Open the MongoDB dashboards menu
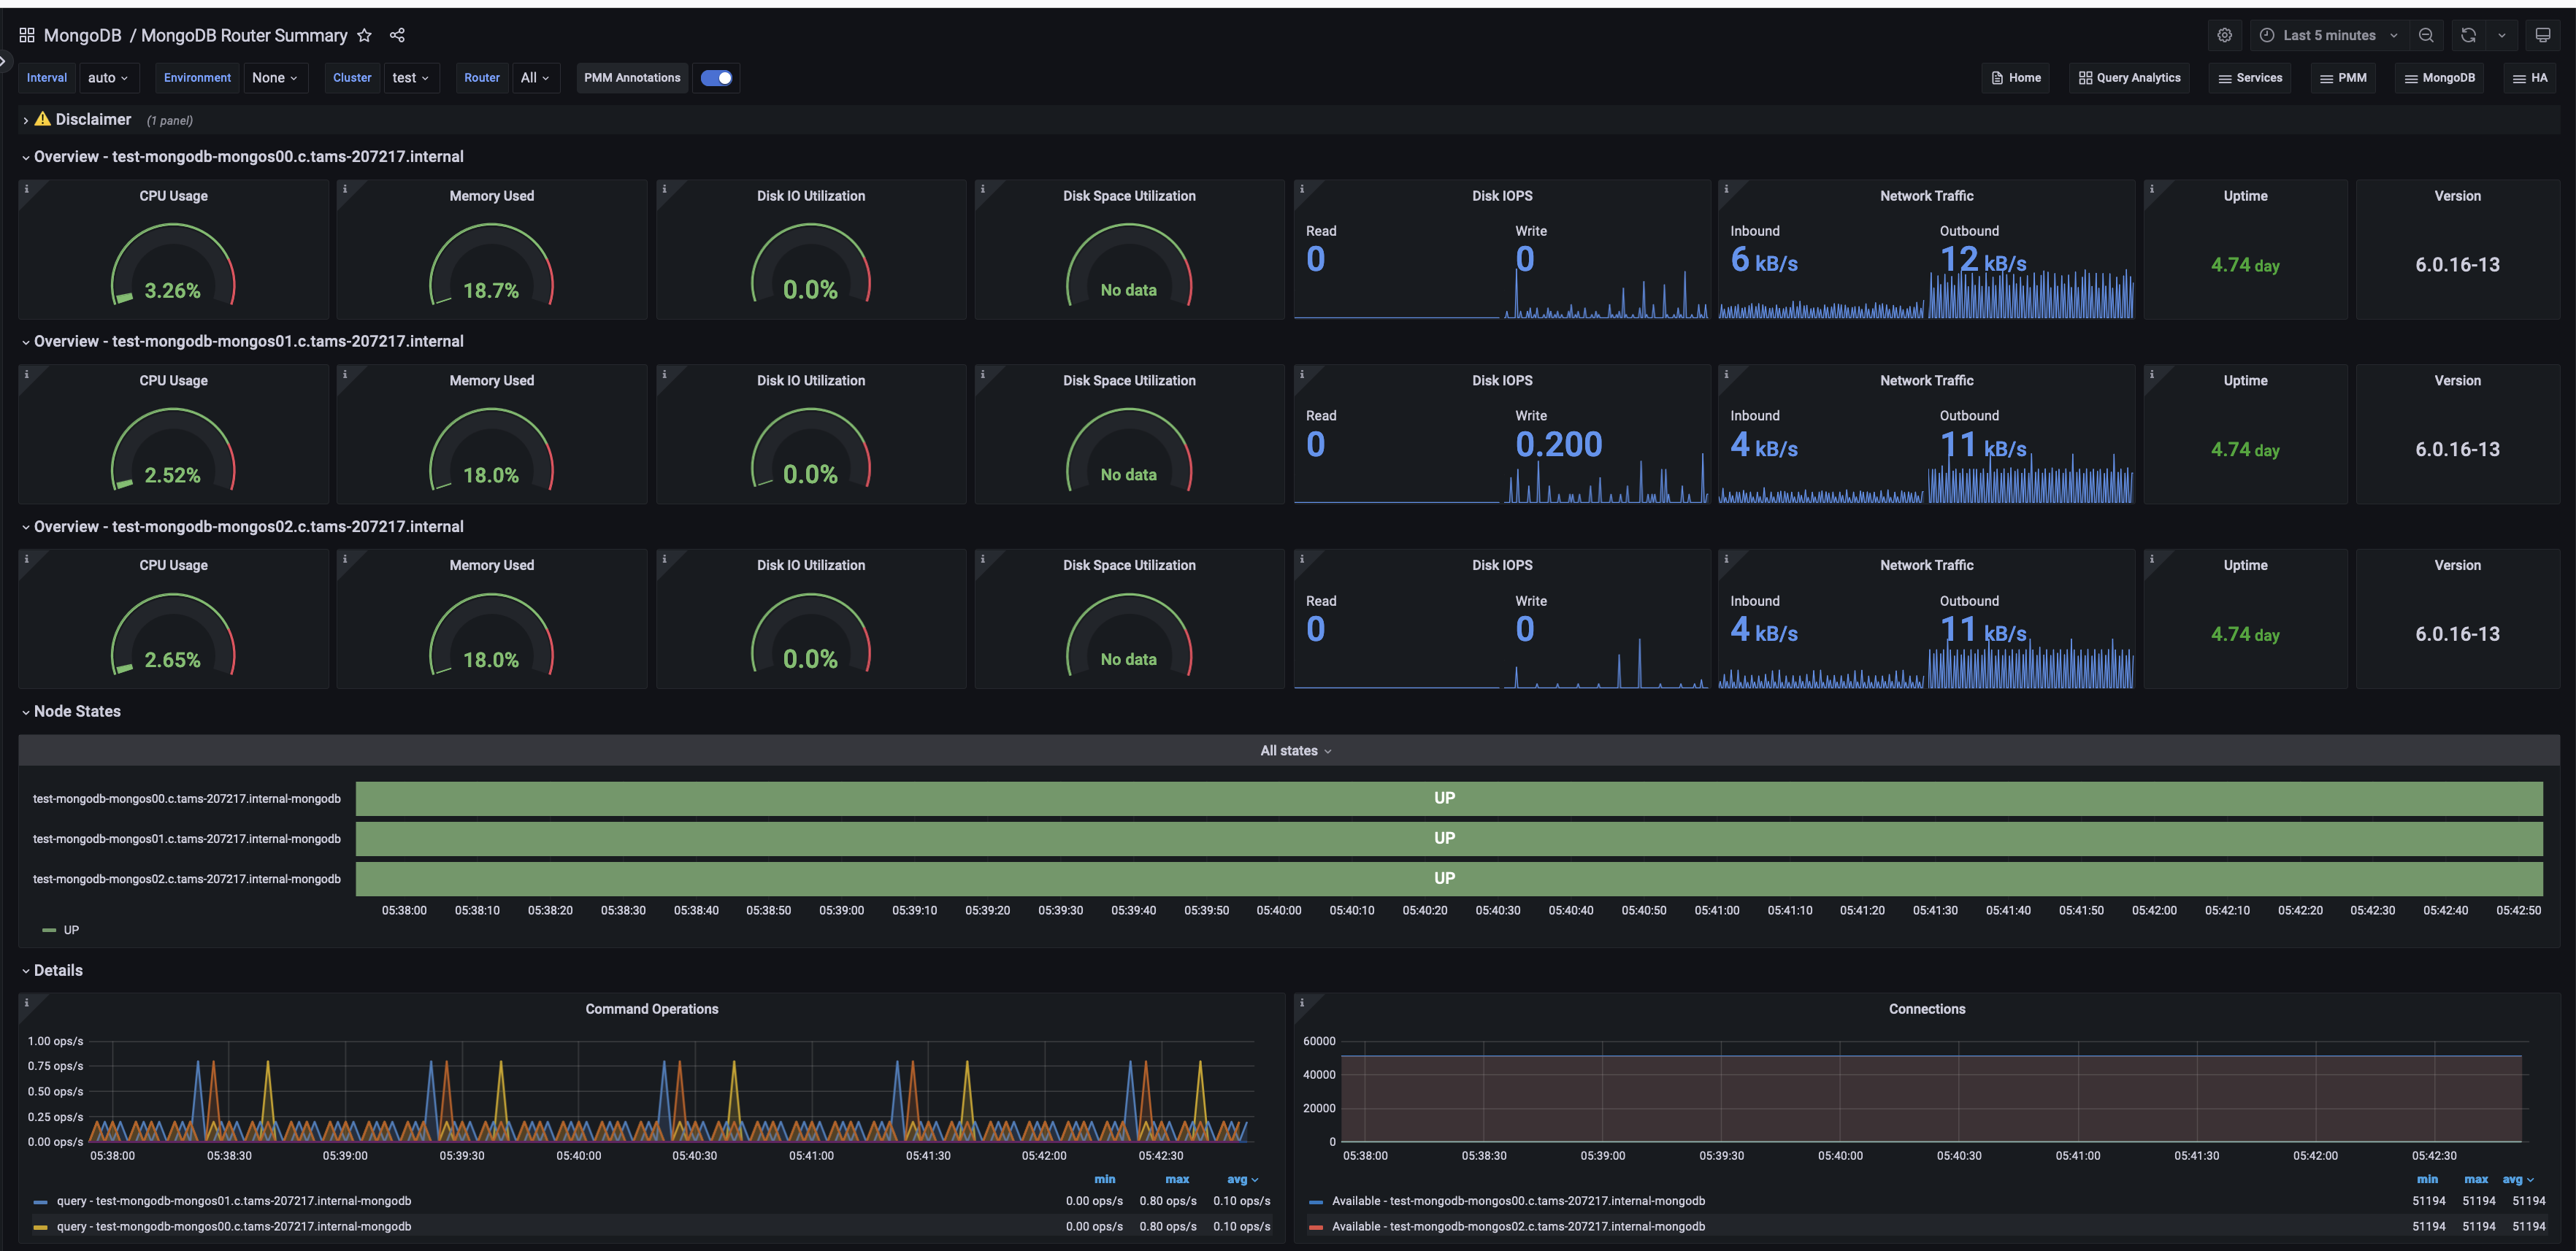2576x1251 pixels. click(x=2439, y=78)
